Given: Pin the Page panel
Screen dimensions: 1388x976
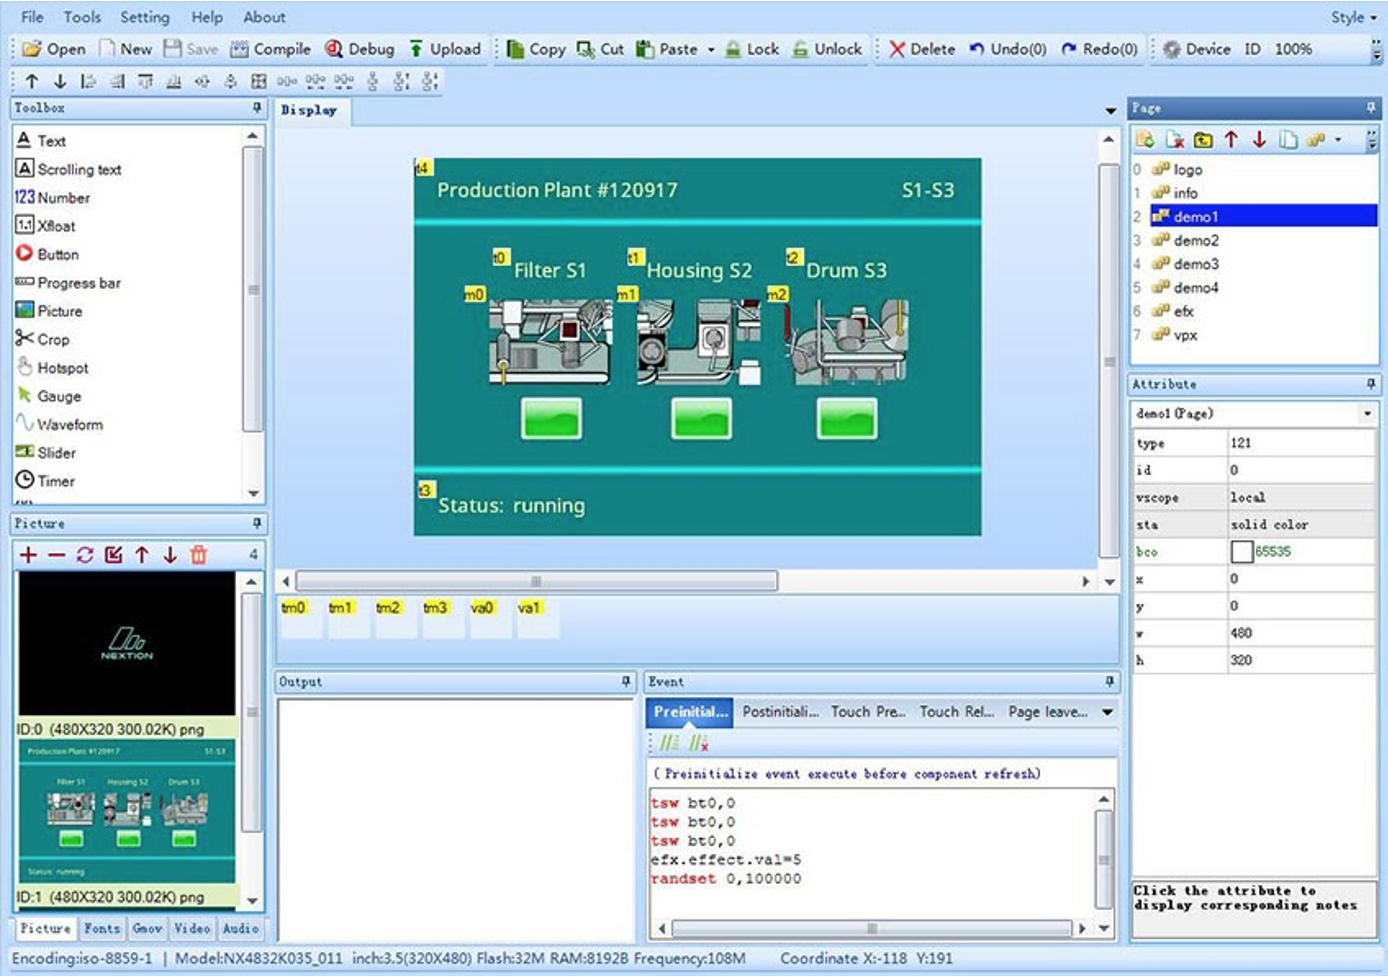Looking at the screenshot, I should [1370, 108].
